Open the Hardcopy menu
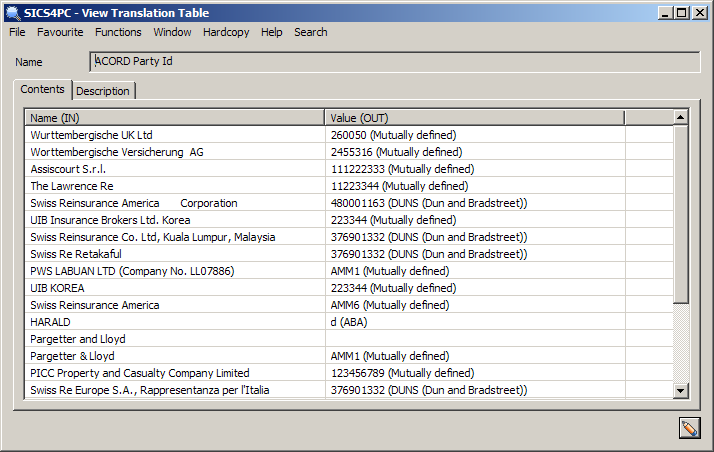The image size is (714, 452). coord(226,32)
